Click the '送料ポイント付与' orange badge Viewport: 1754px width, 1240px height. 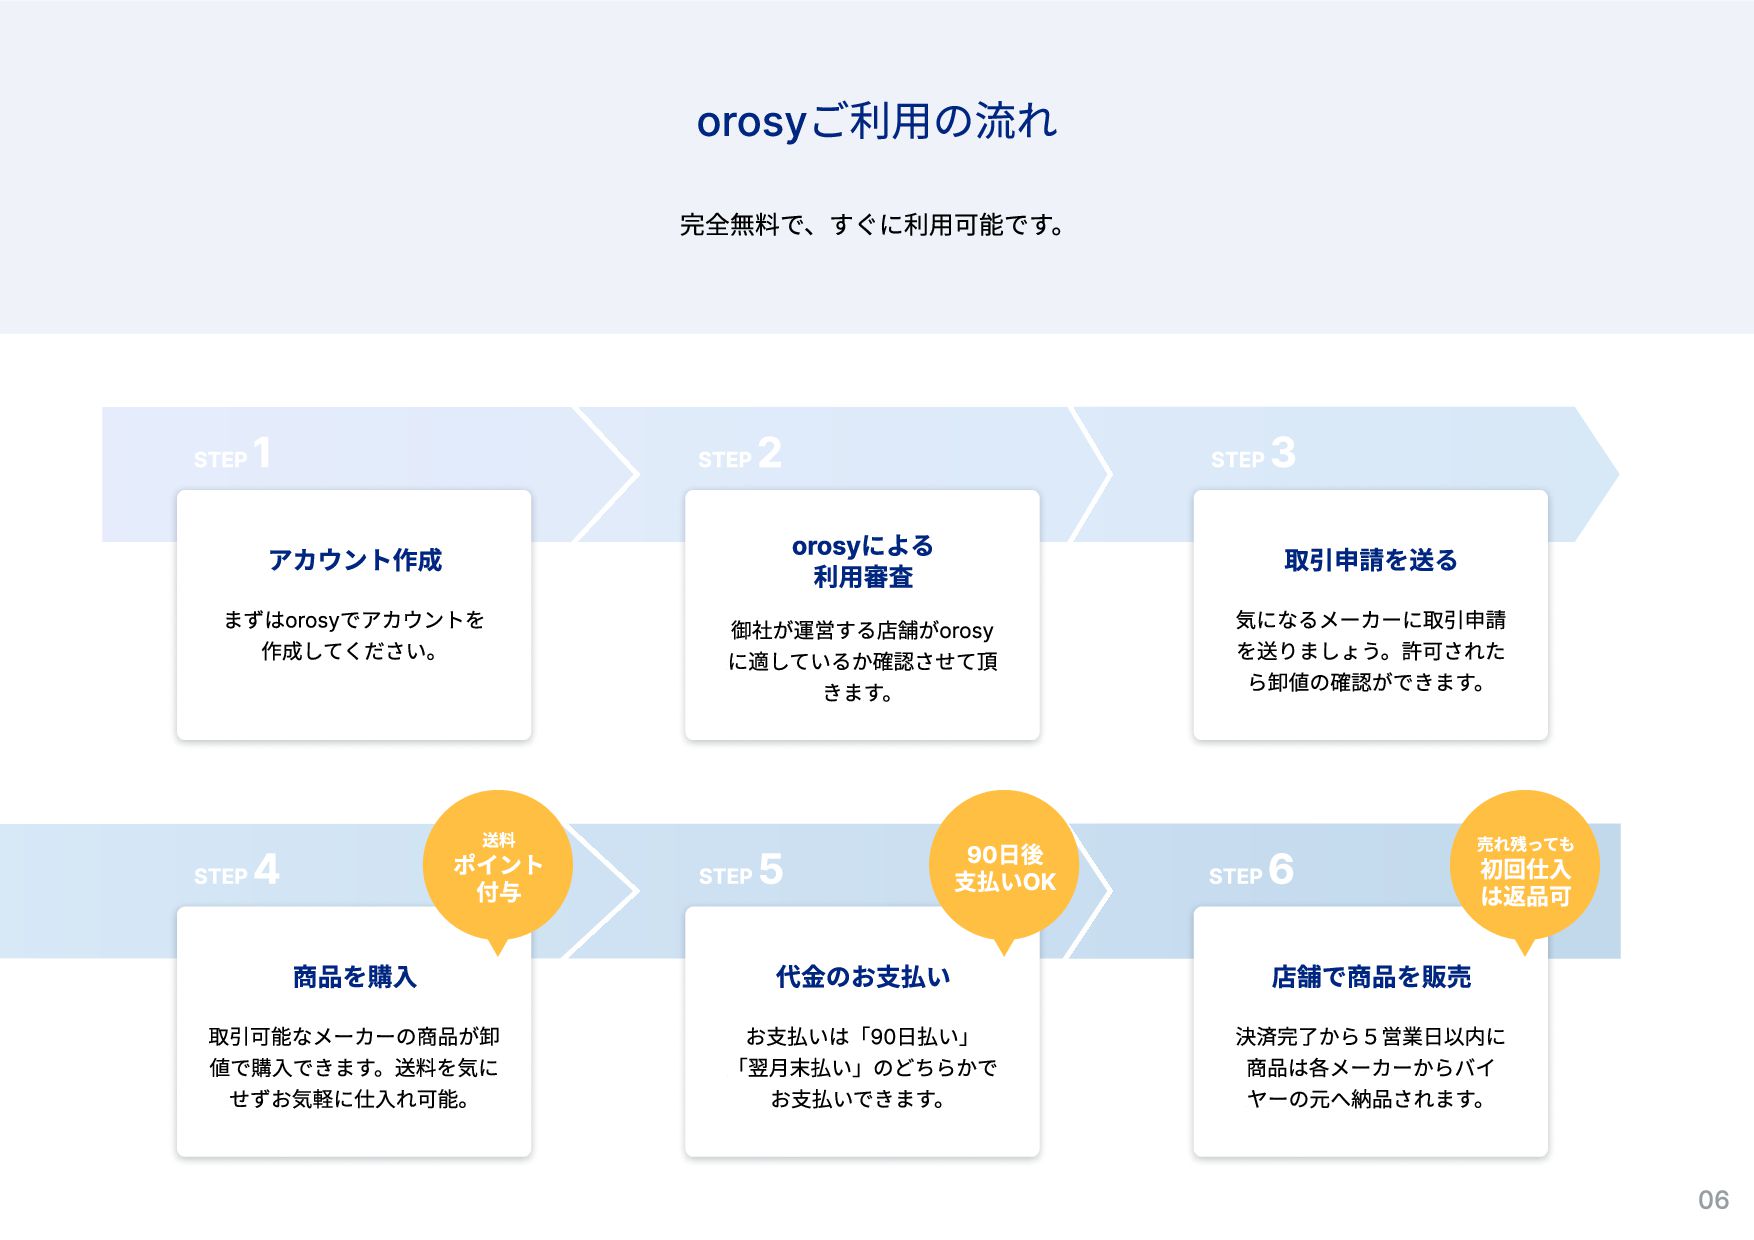click(x=498, y=868)
